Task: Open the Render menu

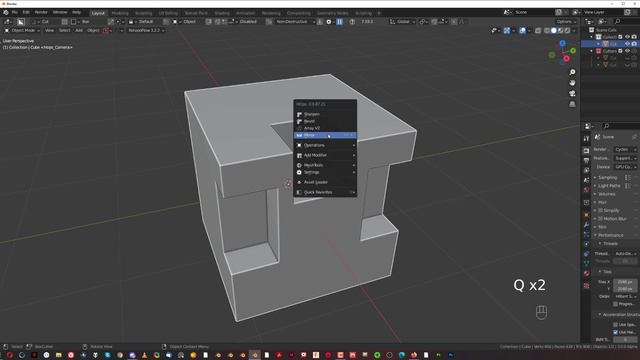Action: point(41,12)
